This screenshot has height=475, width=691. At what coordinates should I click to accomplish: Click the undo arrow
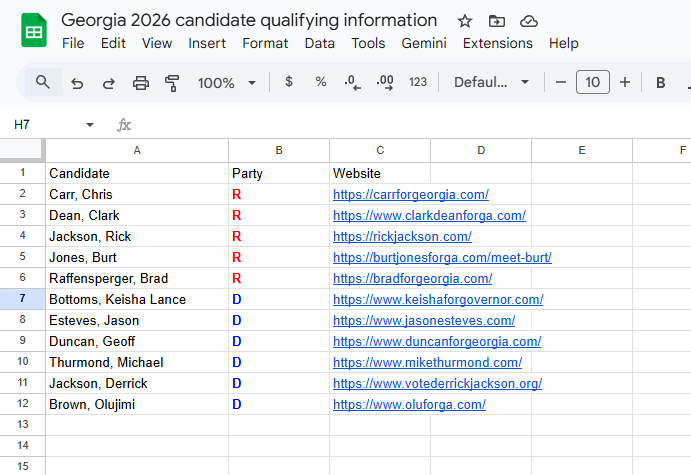pos(77,82)
